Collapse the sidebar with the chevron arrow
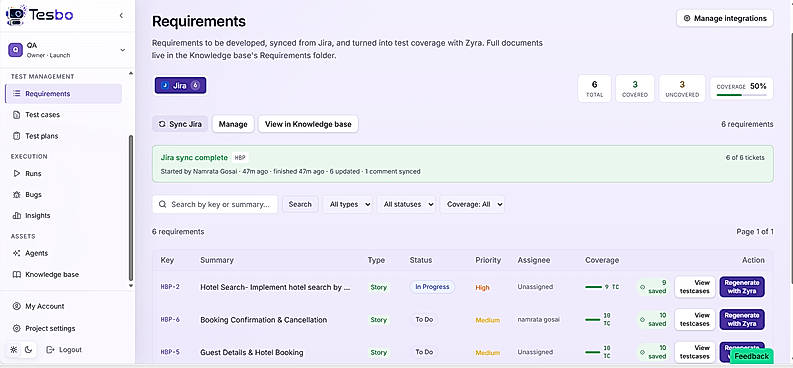The image size is (793, 368). [x=121, y=16]
